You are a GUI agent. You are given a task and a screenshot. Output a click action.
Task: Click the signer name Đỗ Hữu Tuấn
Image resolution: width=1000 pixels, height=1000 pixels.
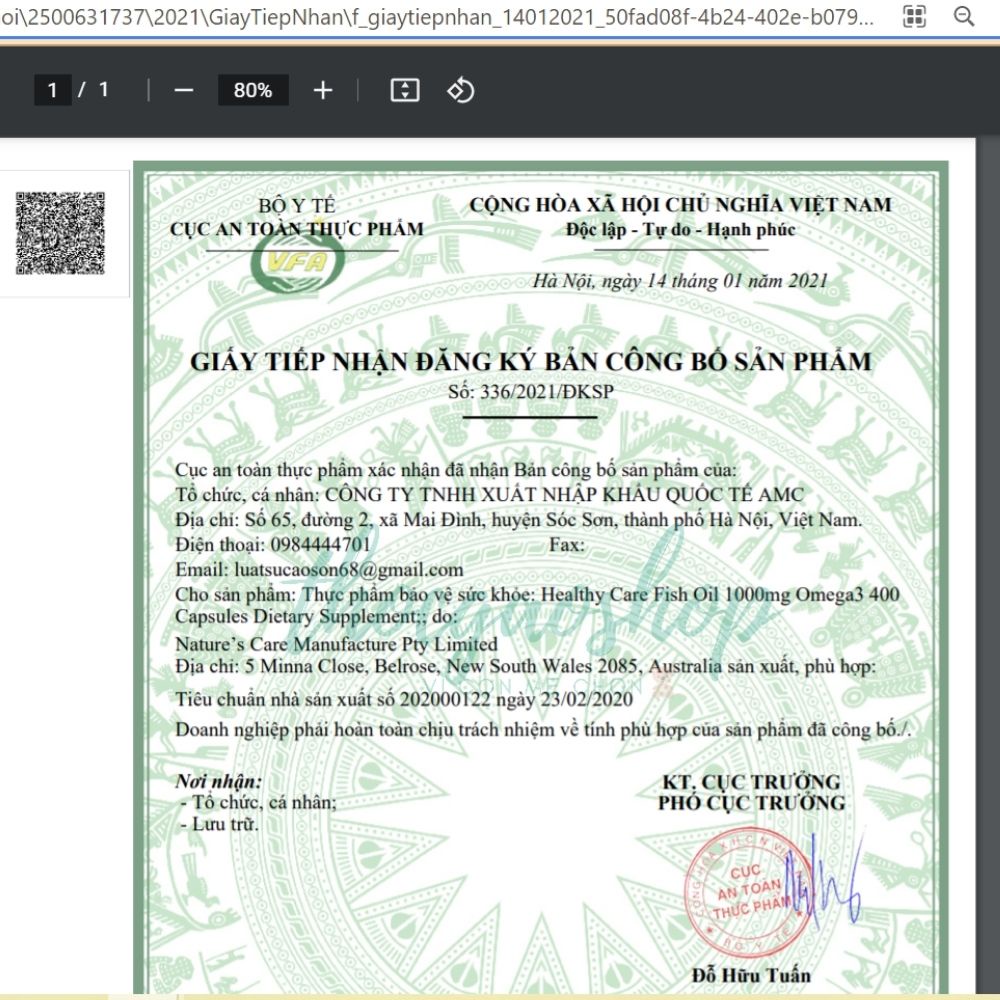pos(751,975)
